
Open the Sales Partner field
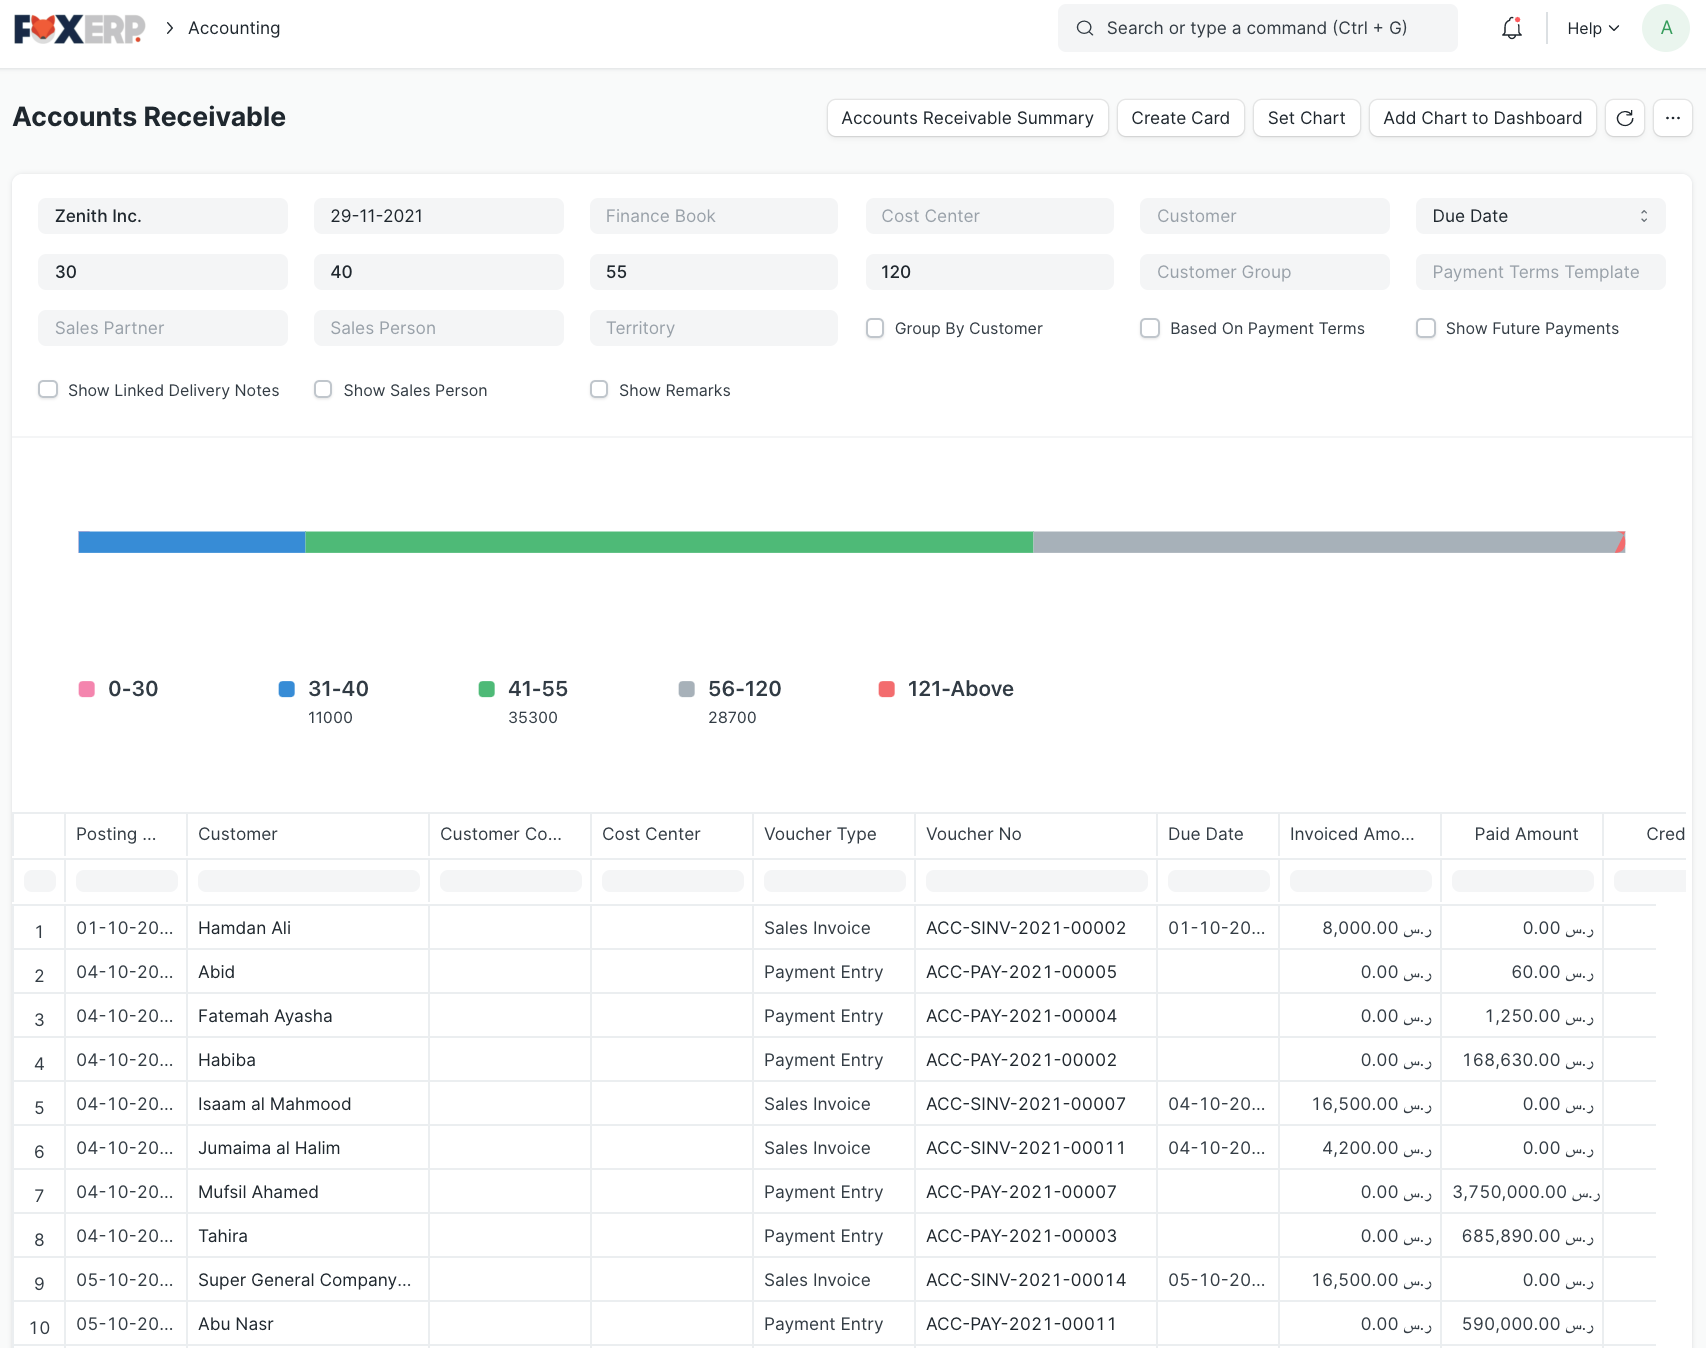click(163, 328)
